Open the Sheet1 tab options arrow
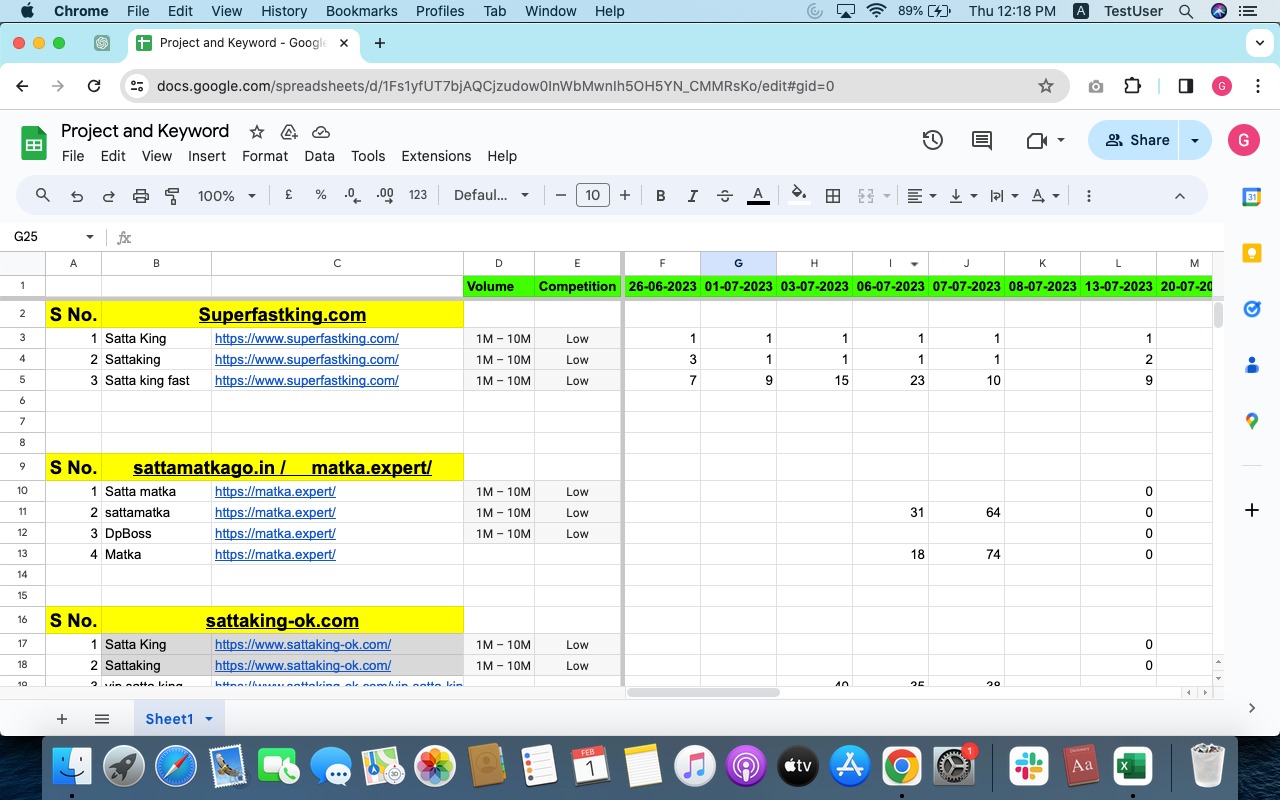The height and width of the screenshot is (800, 1280). 209,719
